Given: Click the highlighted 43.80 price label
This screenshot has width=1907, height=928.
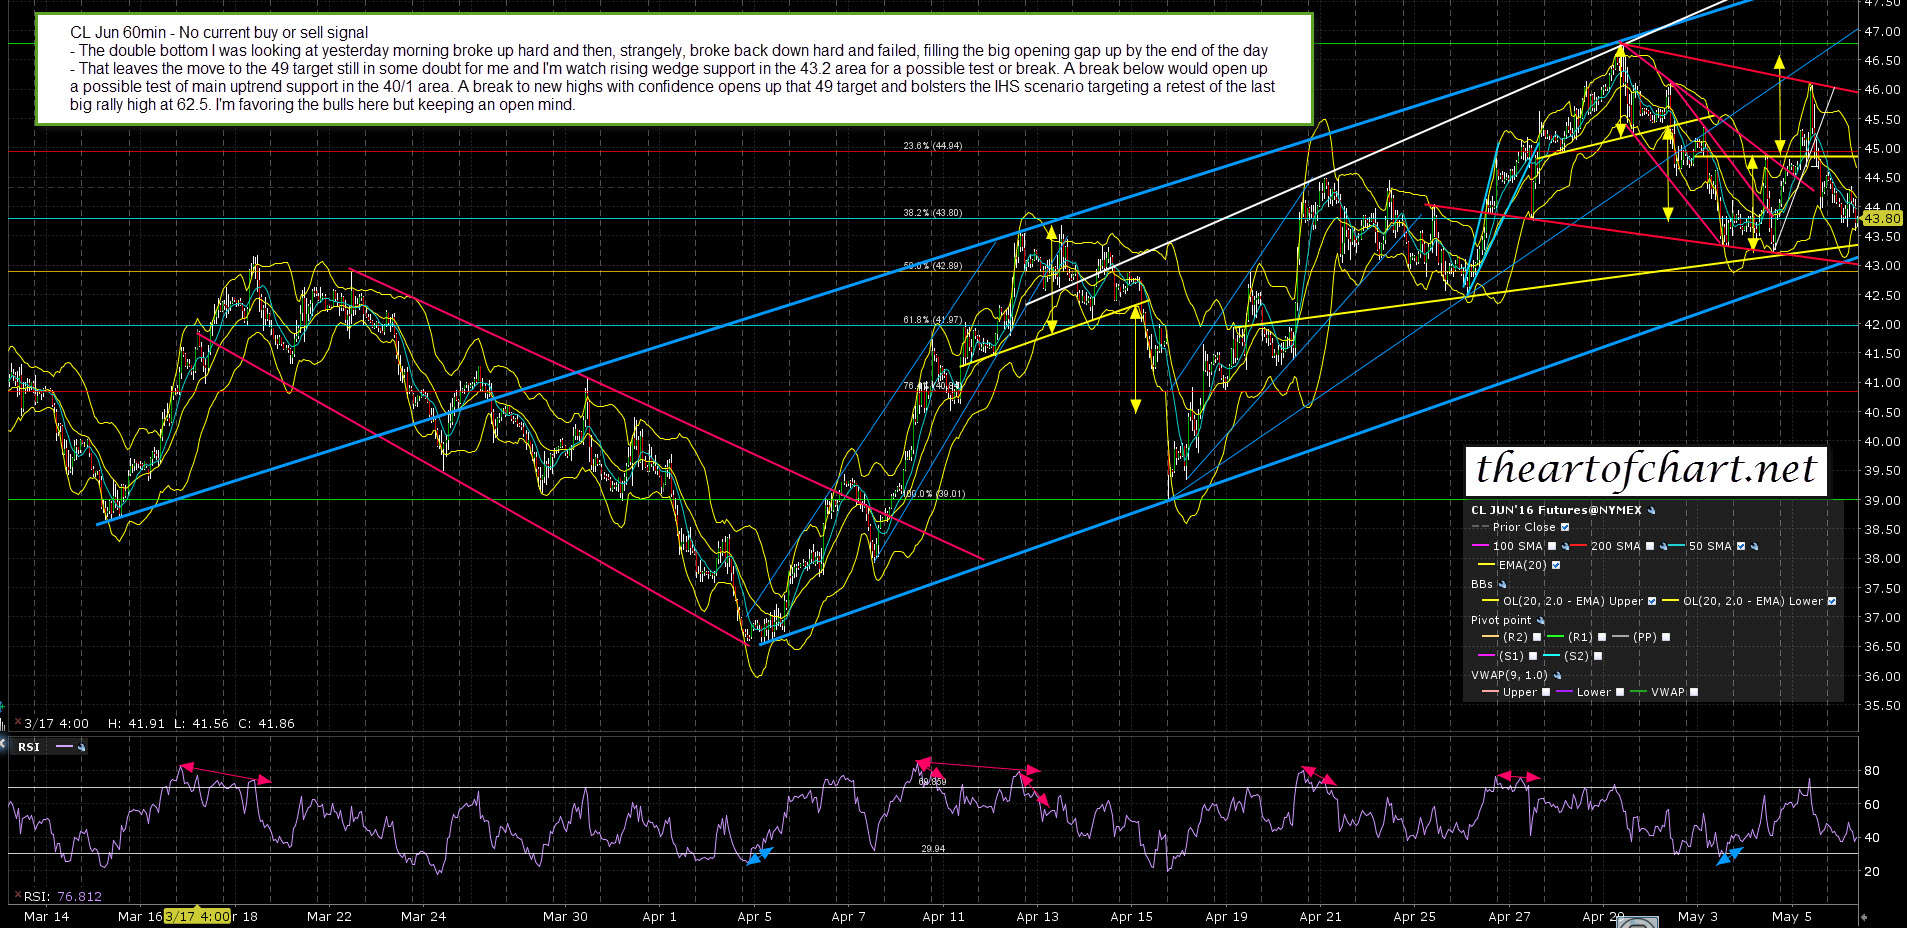Looking at the screenshot, I should (1881, 218).
